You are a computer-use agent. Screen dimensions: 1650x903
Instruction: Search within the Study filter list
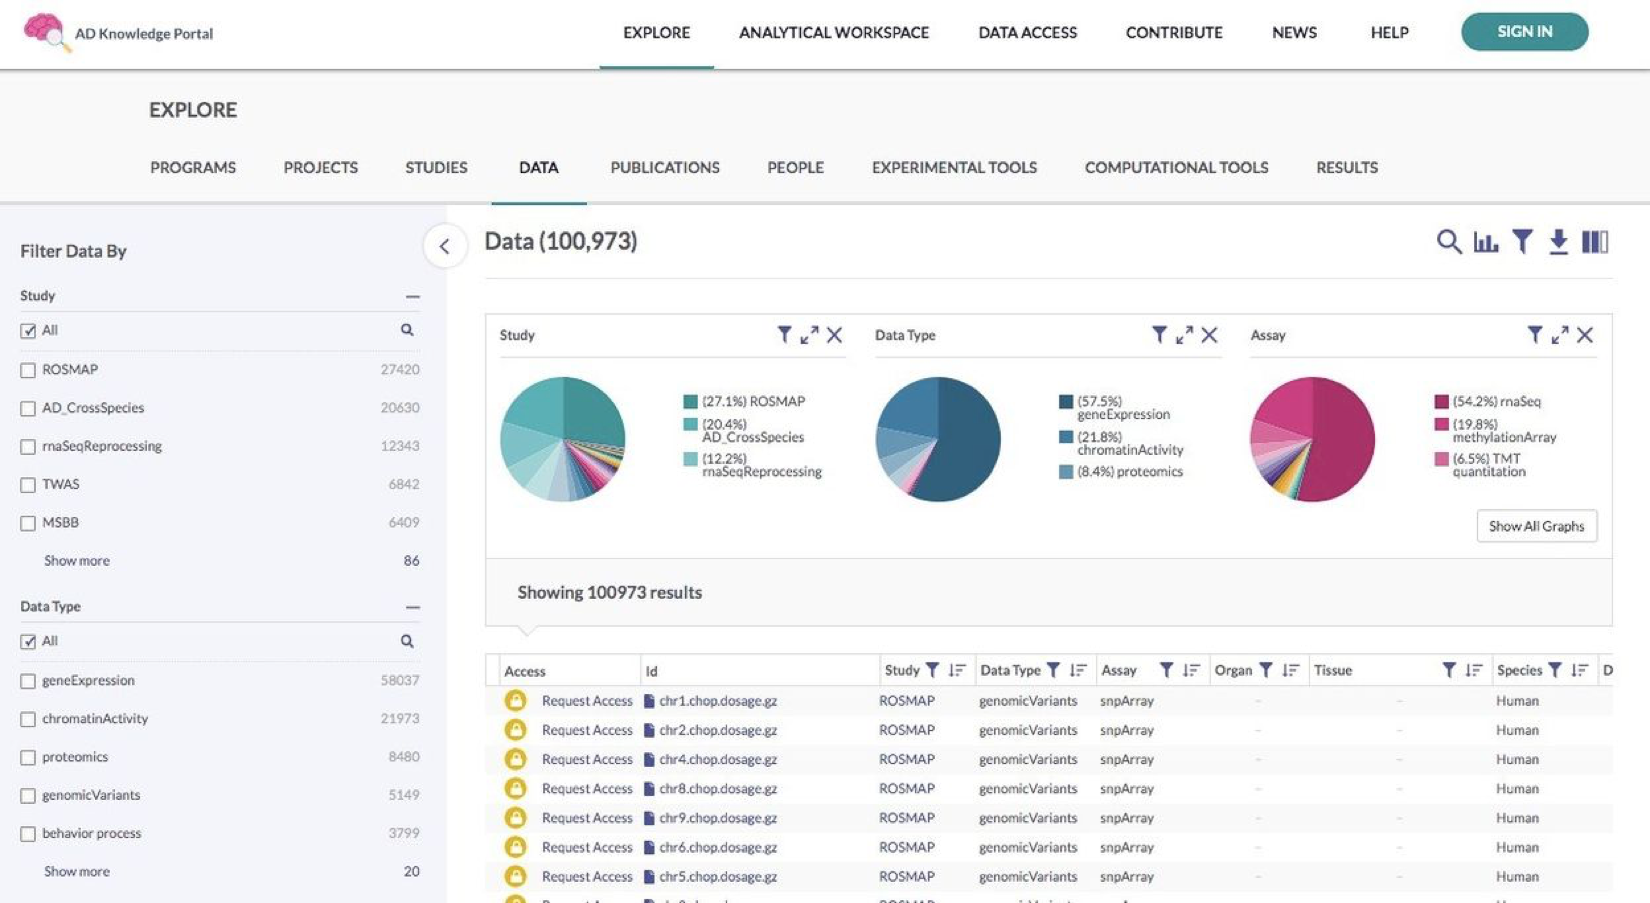[x=407, y=330]
